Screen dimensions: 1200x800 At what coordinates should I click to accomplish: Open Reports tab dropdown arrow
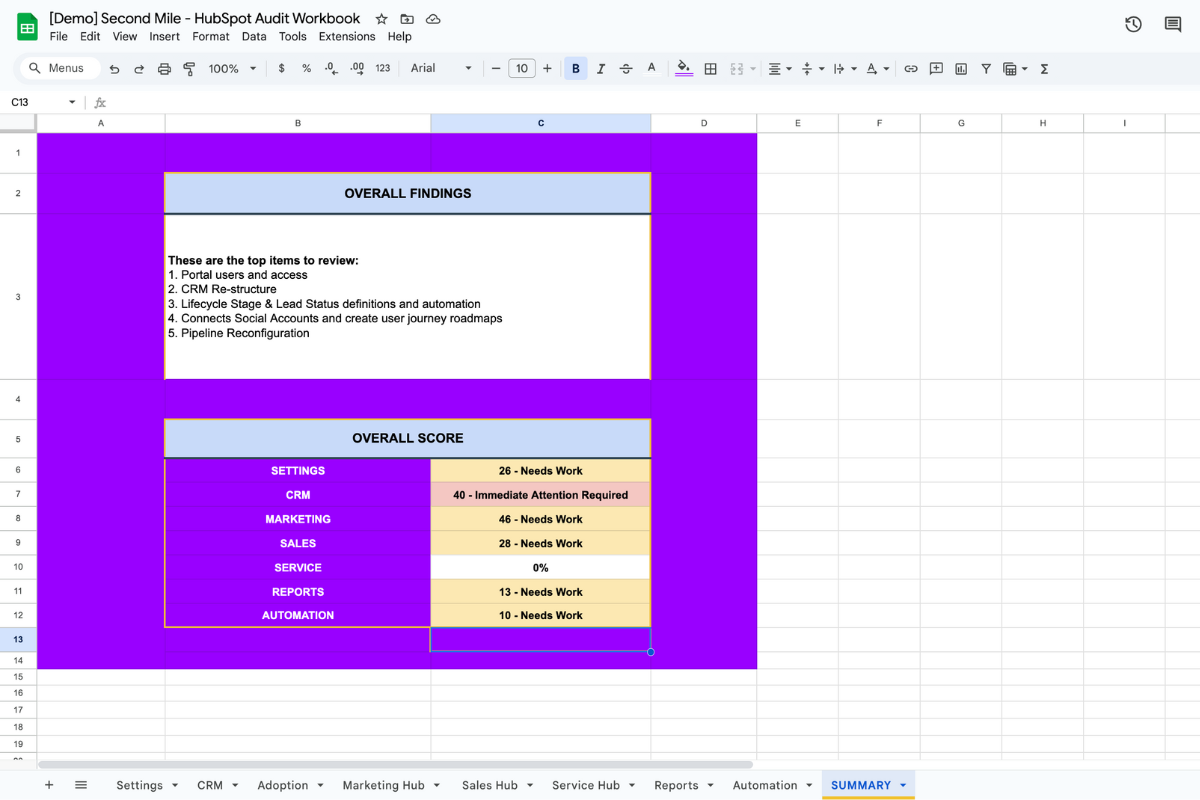coord(711,785)
